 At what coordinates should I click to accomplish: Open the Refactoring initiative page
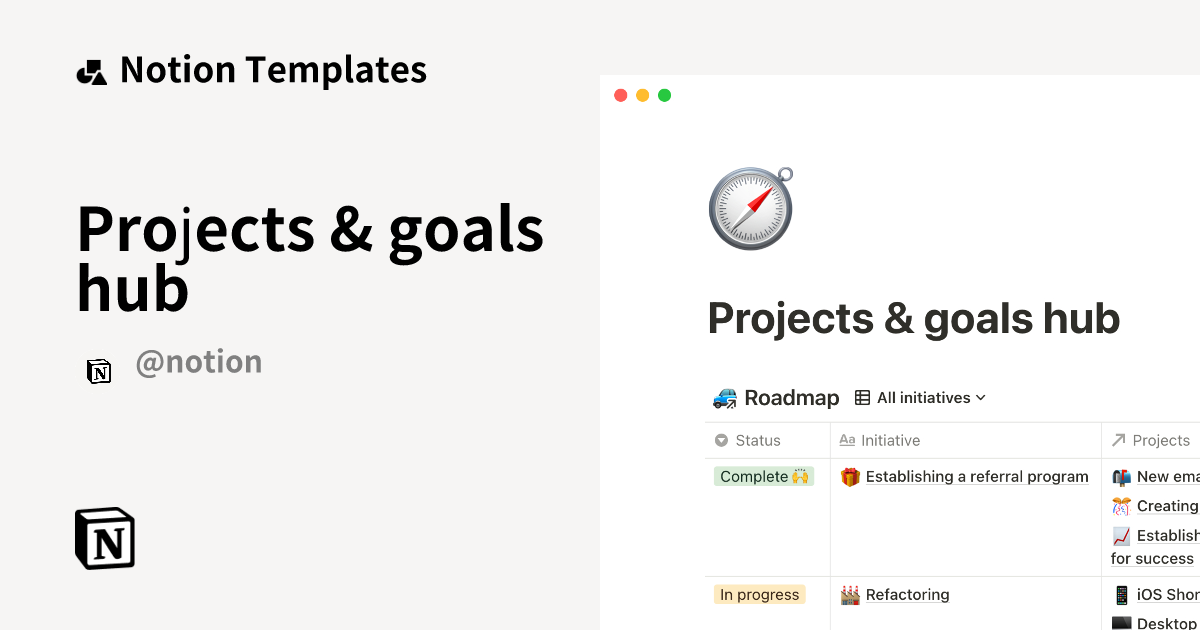[908, 594]
